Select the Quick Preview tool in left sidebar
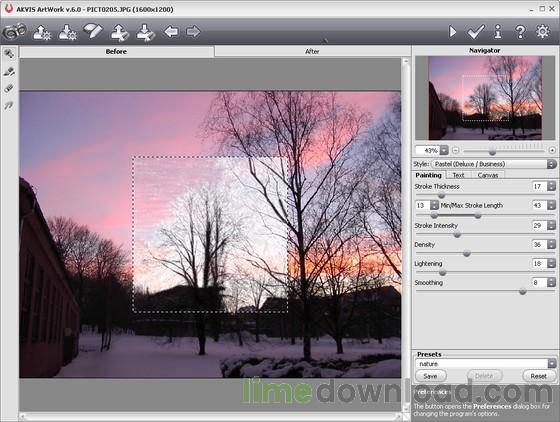 click(9, 54)
